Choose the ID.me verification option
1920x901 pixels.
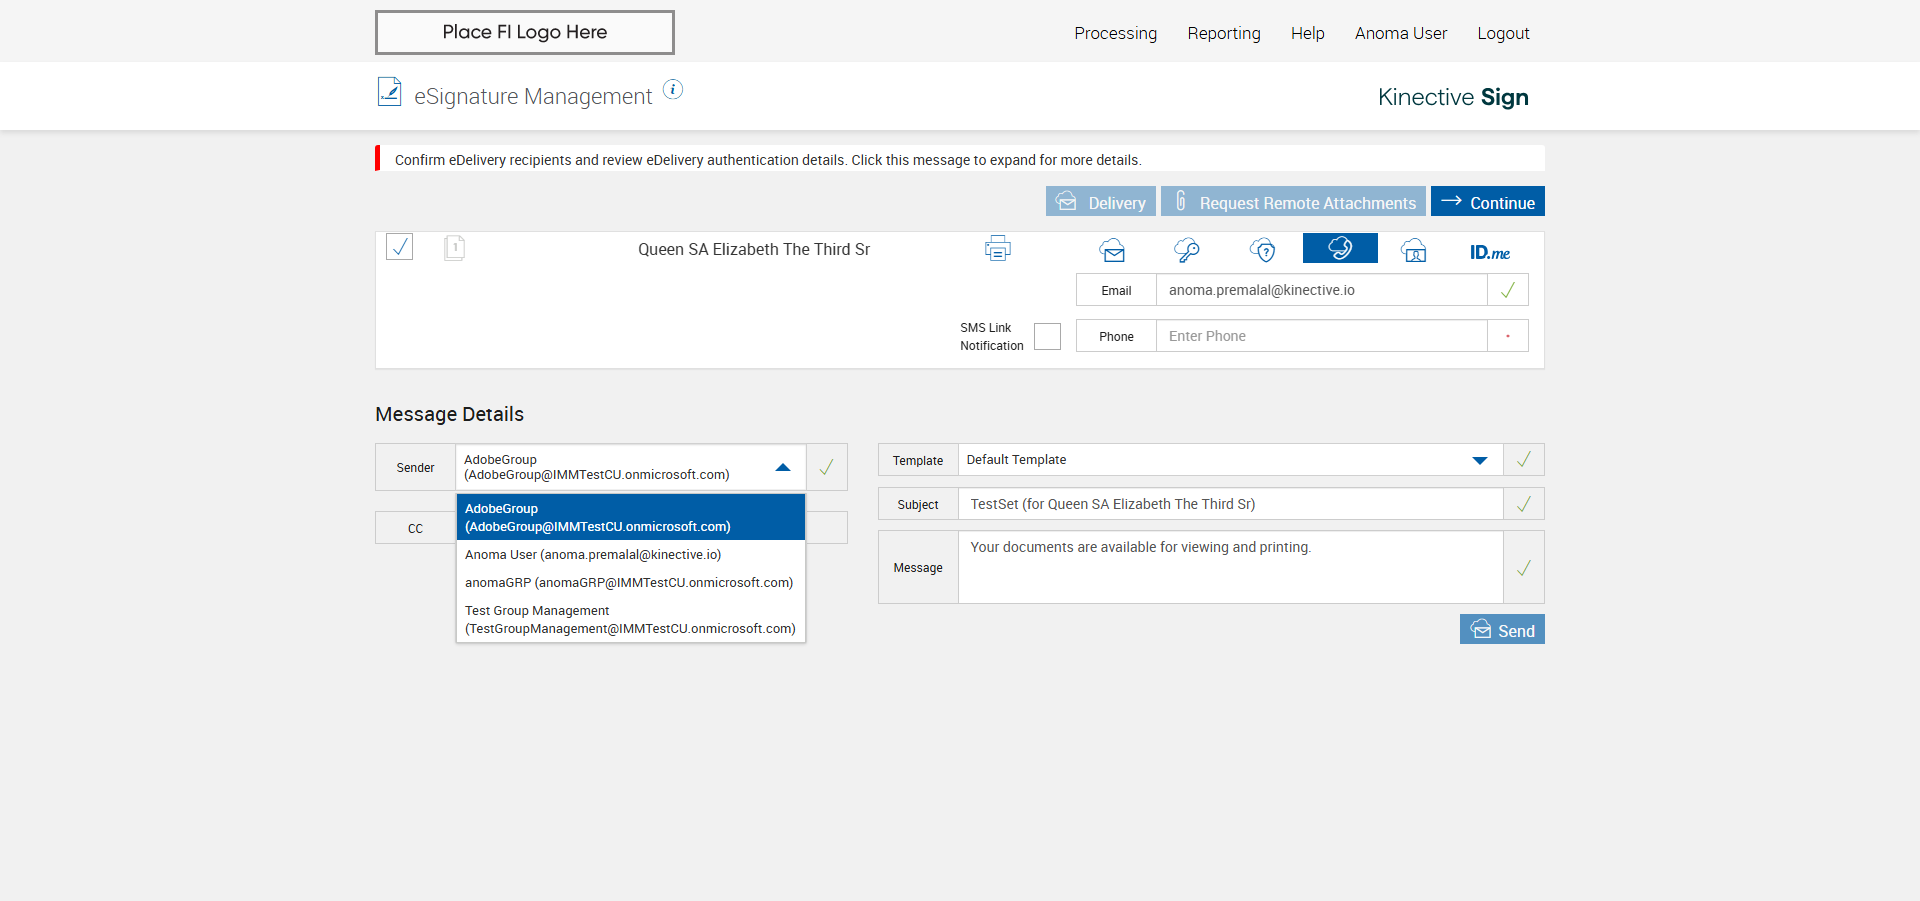(1489, 252)
